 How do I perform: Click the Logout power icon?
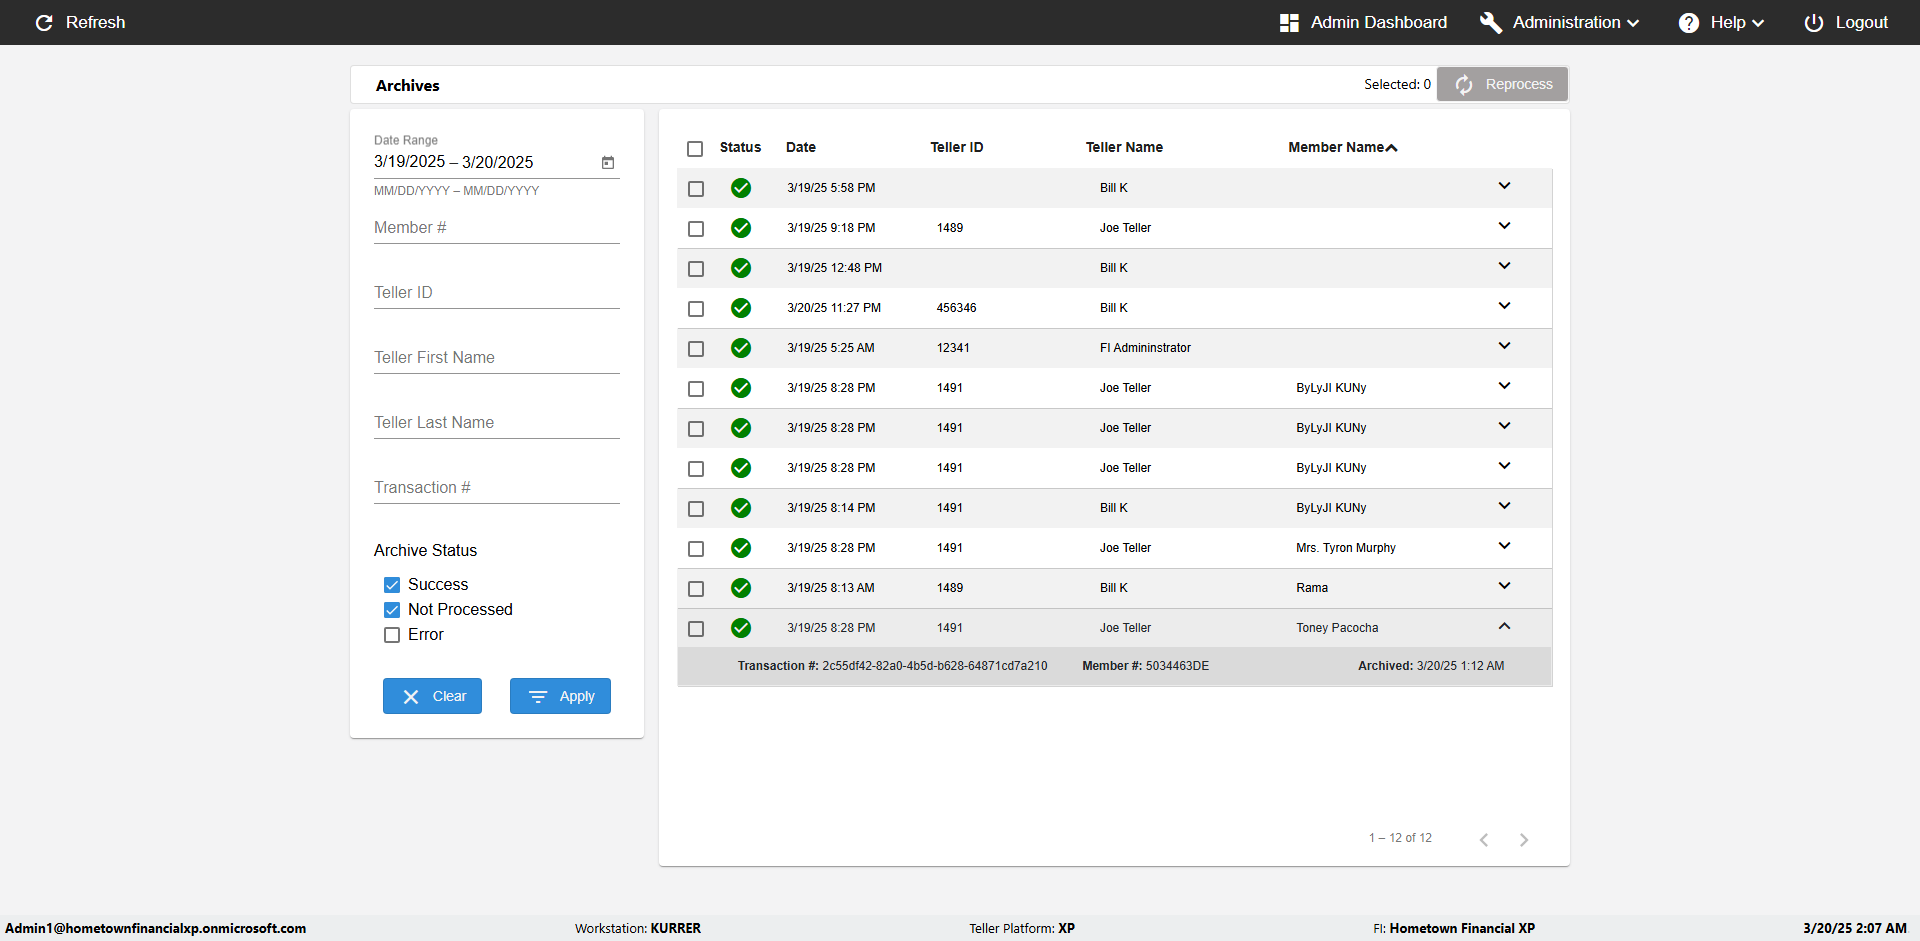1813,23
